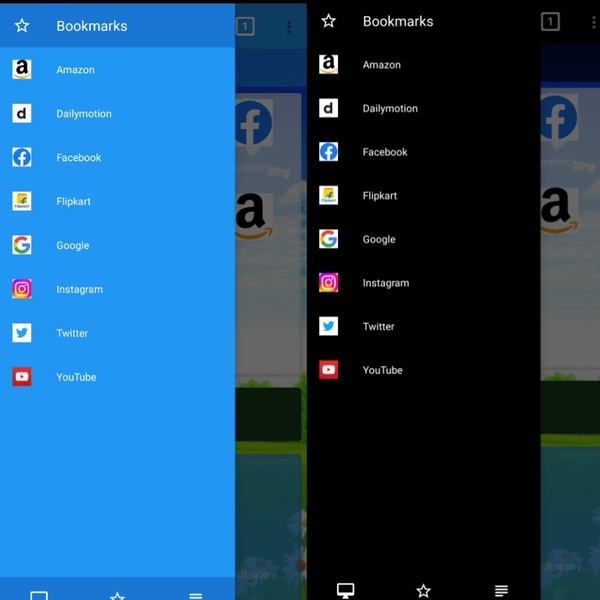Tap the lines icon in the blue bottom bar
This screenshot has width=600, height=600.
196,596
